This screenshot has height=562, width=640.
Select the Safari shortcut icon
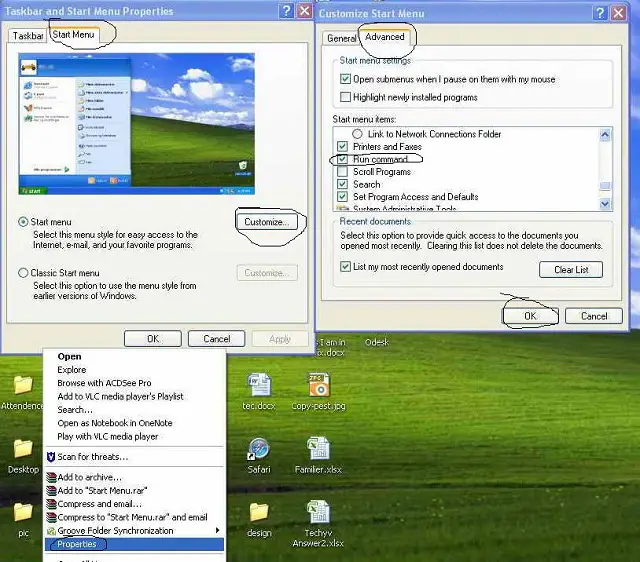tap(259, 449)
